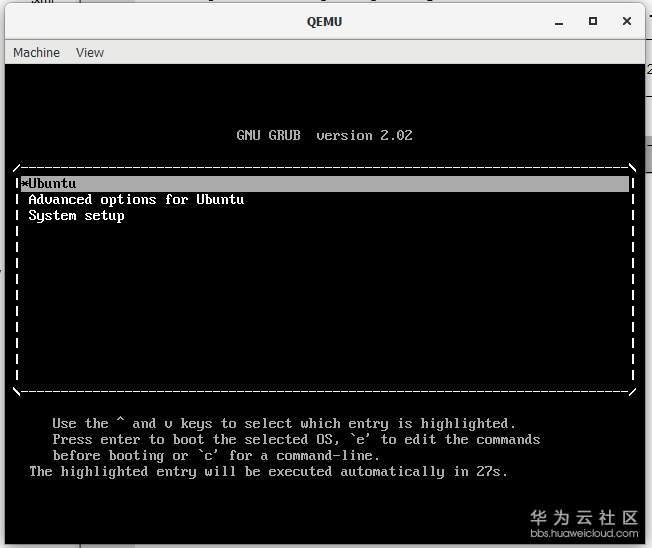Viewport: 652px width, 548px height.
Task: Minimize the QEMU window
Action: [559, 22]
